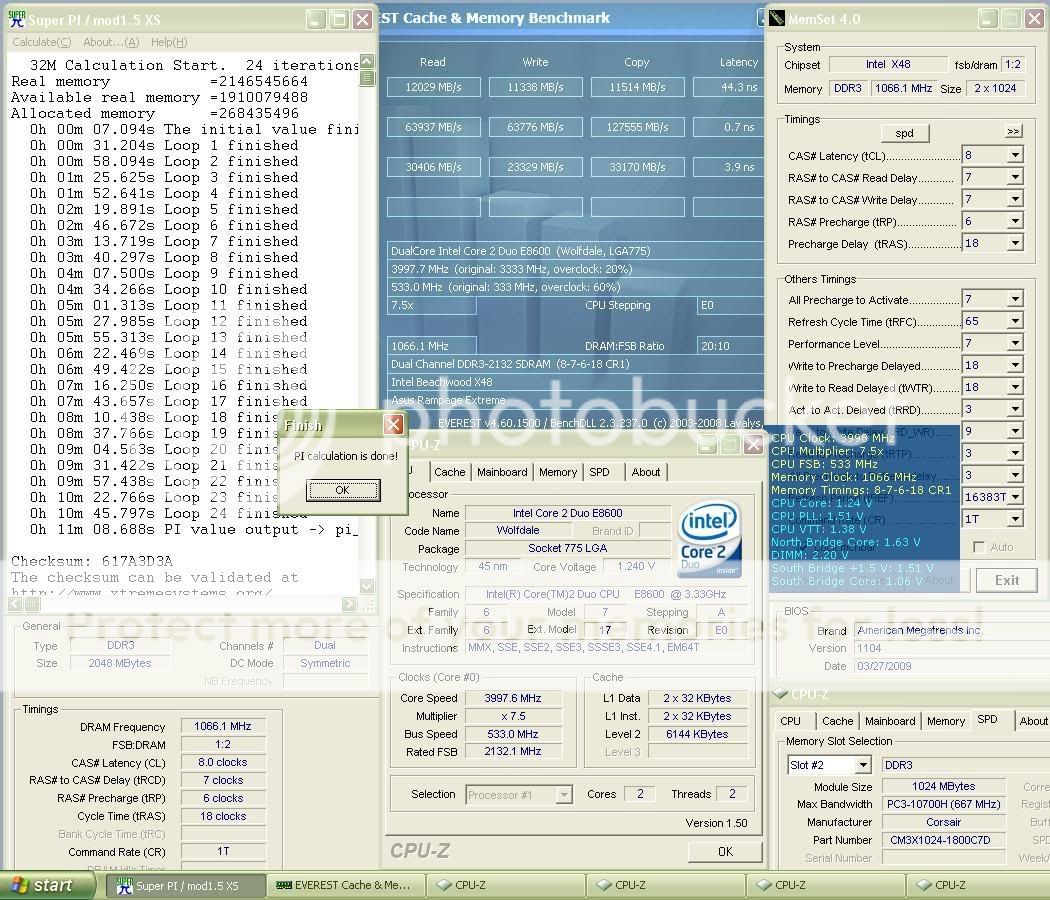1050x900 pixels.
Task: Click the Super PI vertical scrollbar up arrow
Action: (x=367, y=62)
